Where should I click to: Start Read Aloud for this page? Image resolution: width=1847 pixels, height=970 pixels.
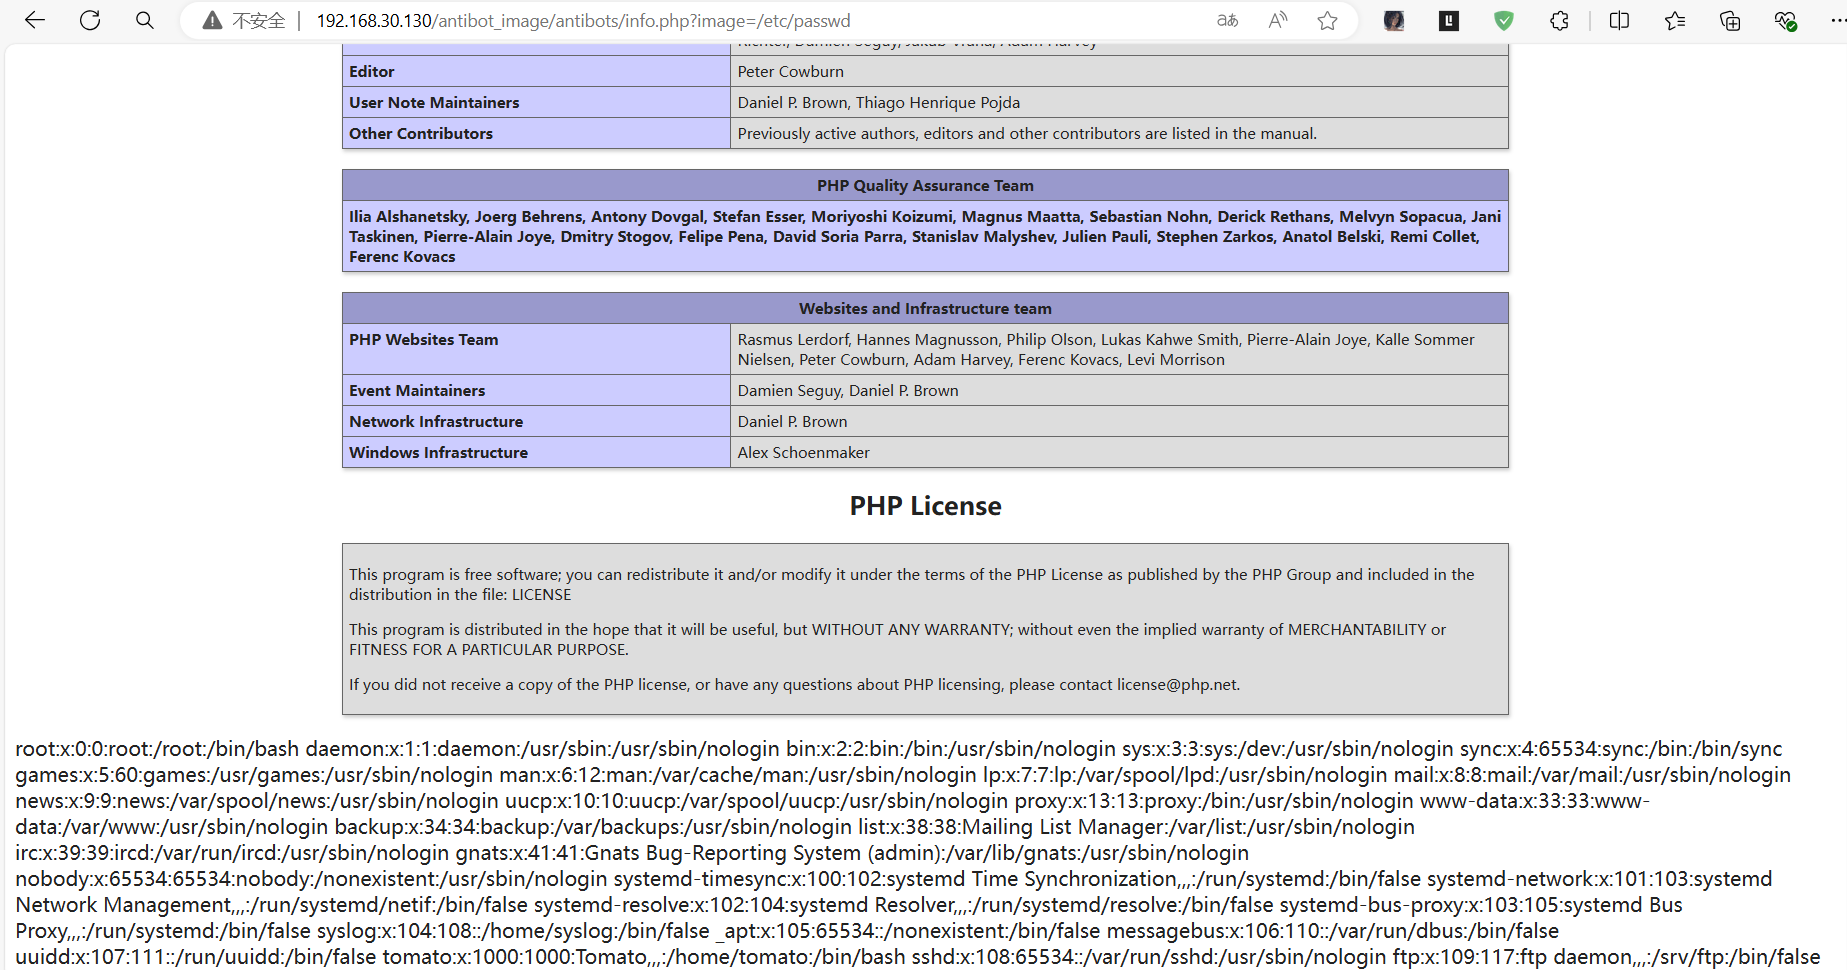[x=1278, y=20]
